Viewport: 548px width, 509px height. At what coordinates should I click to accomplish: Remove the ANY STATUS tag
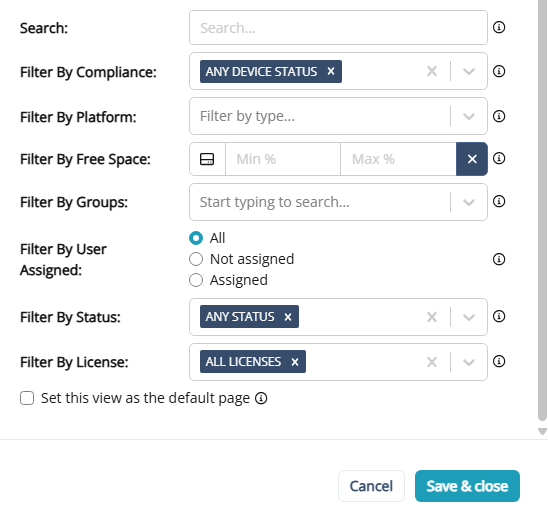click(288, 317)
